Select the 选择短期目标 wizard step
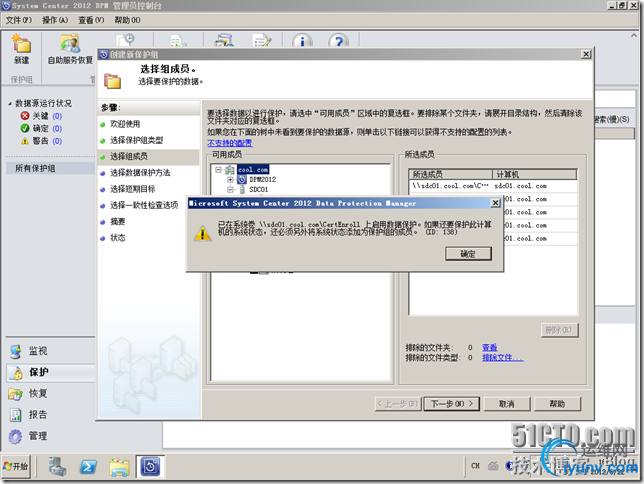Image resolution: width=644 pixels, height=484 pixels. coord(133,189)
